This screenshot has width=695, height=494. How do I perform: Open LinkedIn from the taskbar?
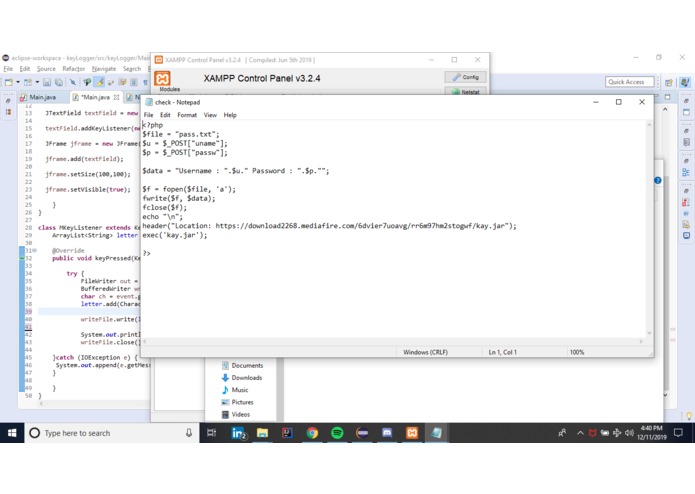click(238, 433)
